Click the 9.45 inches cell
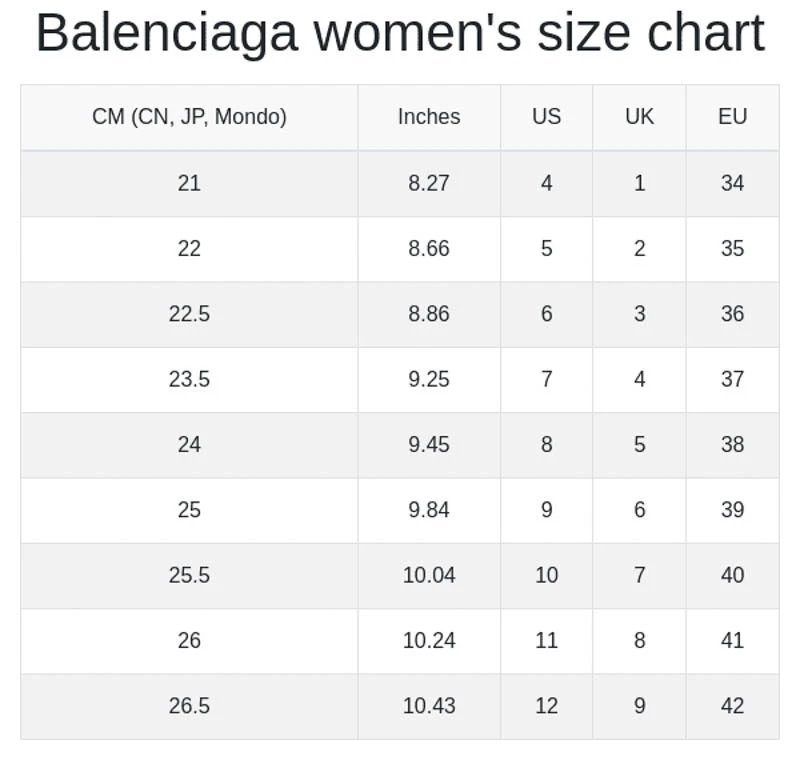800x760 pixels. pos(429,444)
